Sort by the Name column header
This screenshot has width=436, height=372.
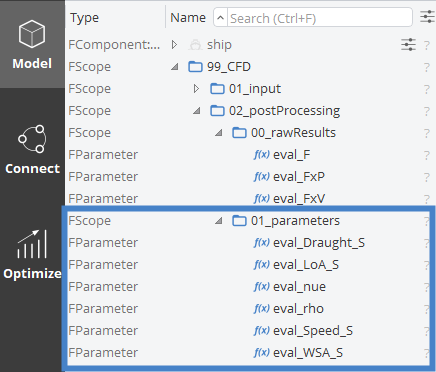(188, 18)
